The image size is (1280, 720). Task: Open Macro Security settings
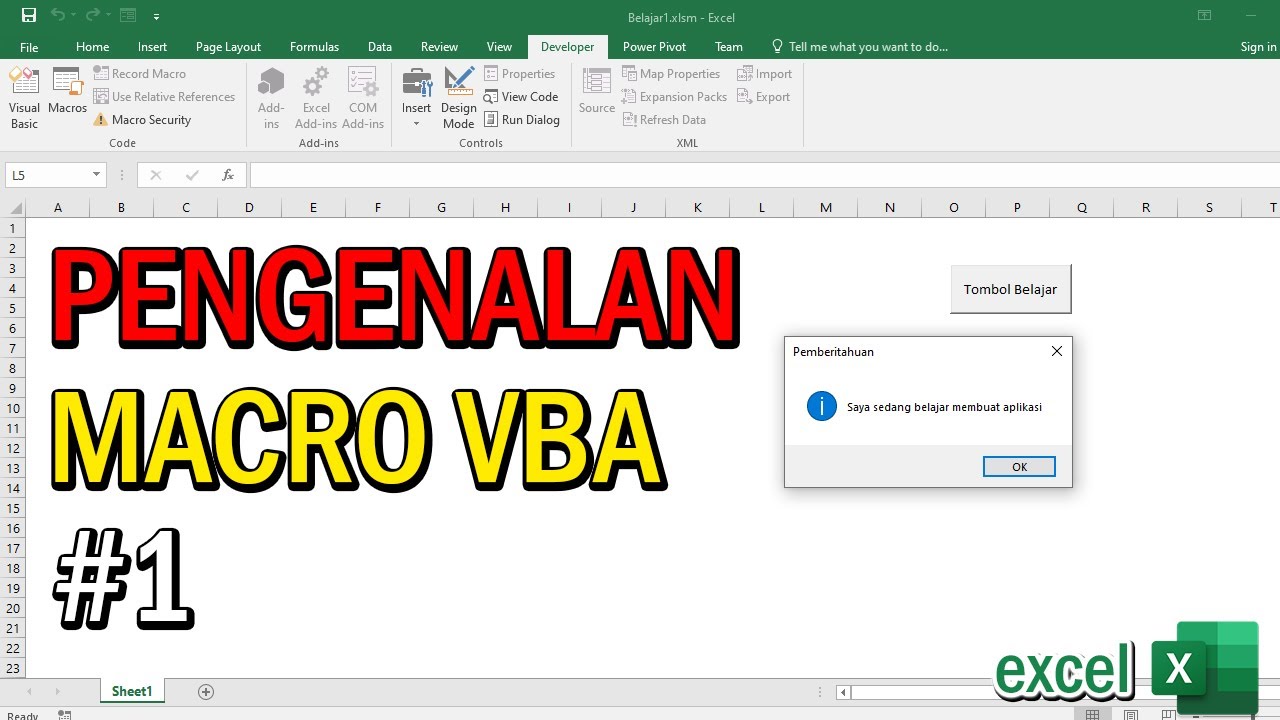click(x=142, y=120)
